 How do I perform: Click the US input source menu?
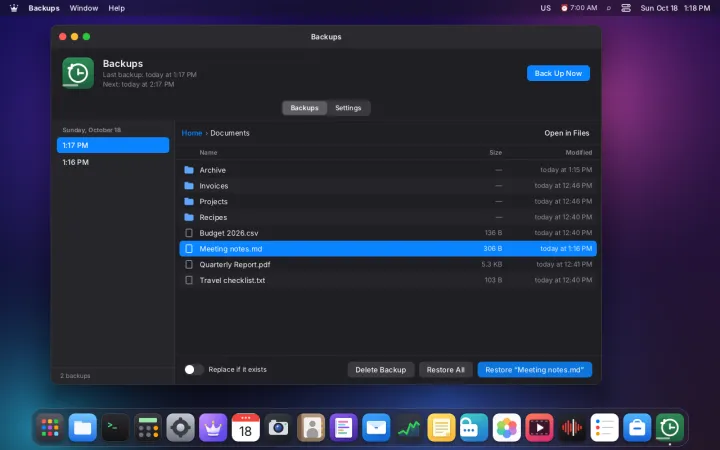pos(546,8)
